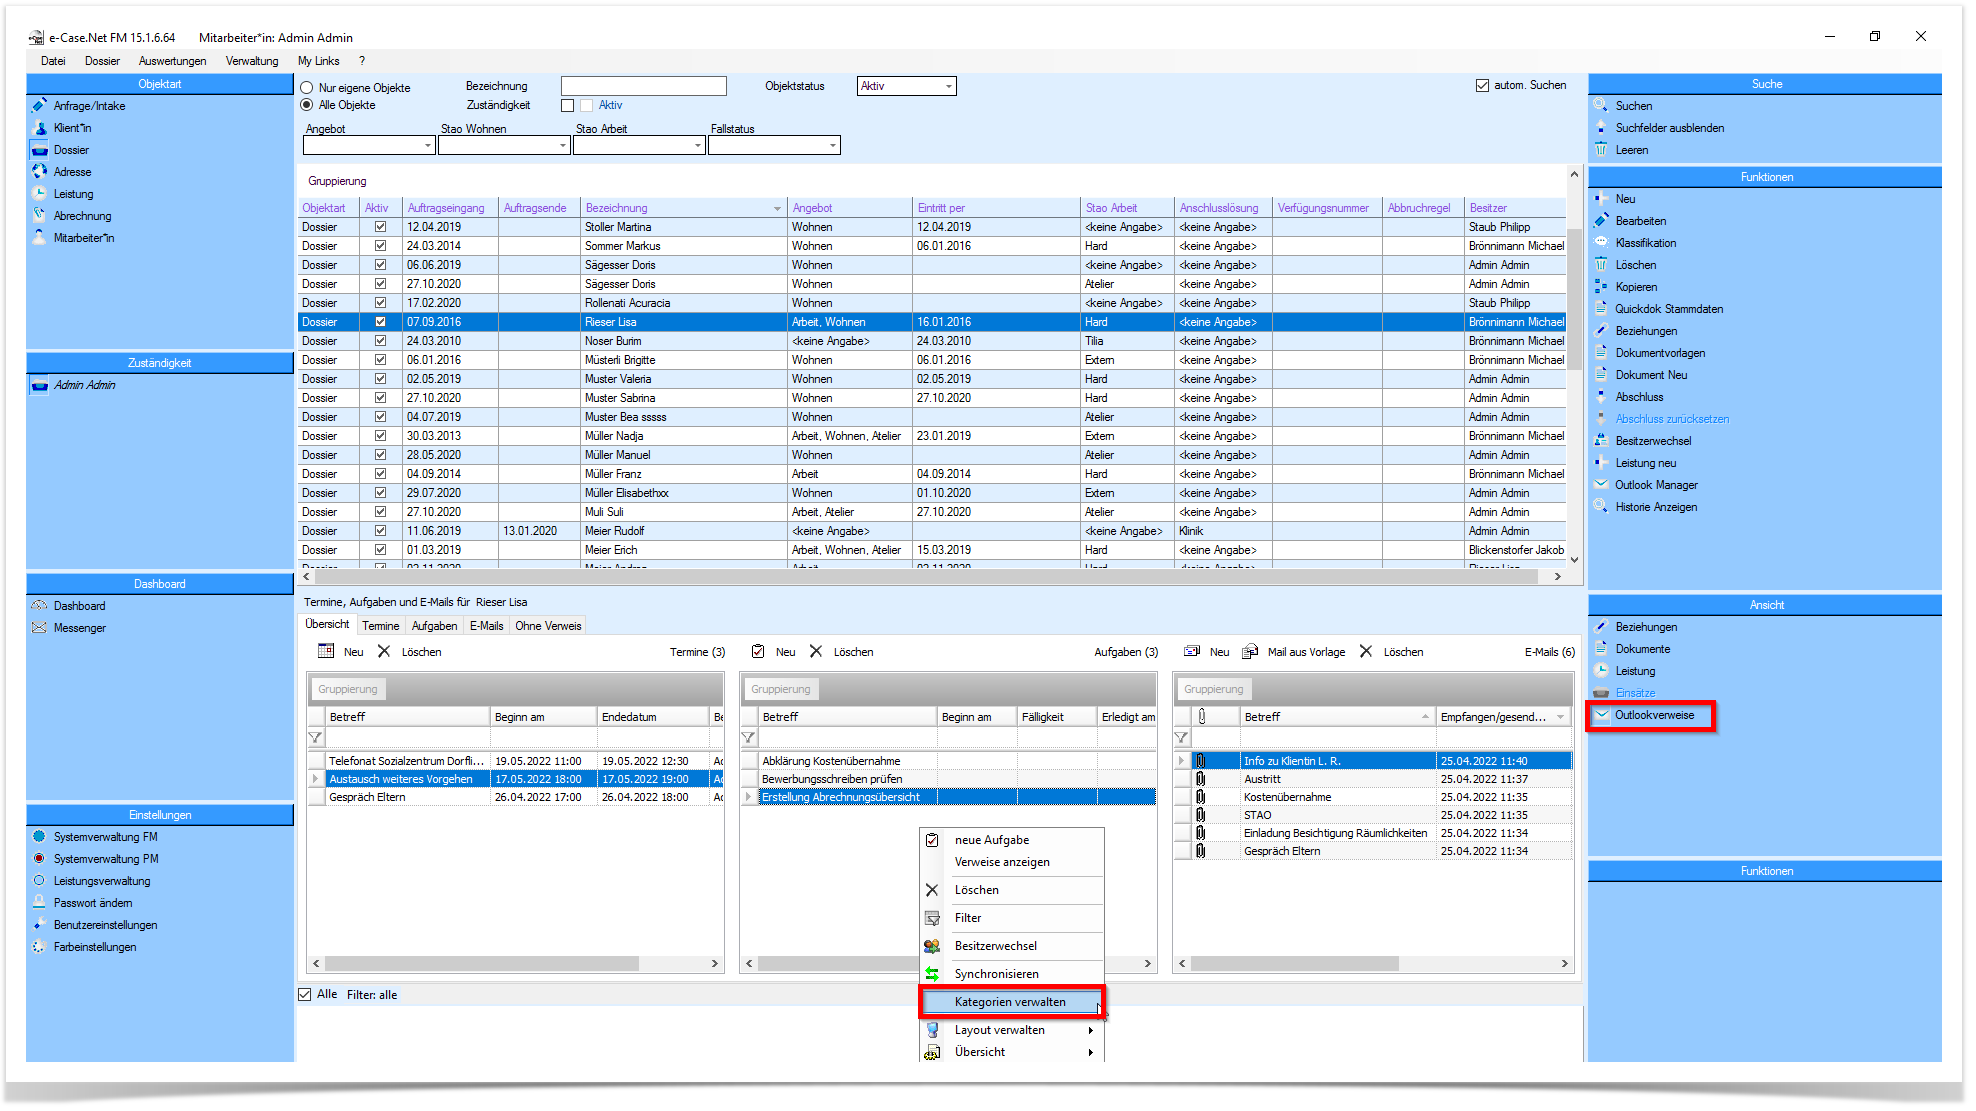Toggle Aktiv checkbox for Stoller Martina

pyautogui.click(x=380, y=227)
